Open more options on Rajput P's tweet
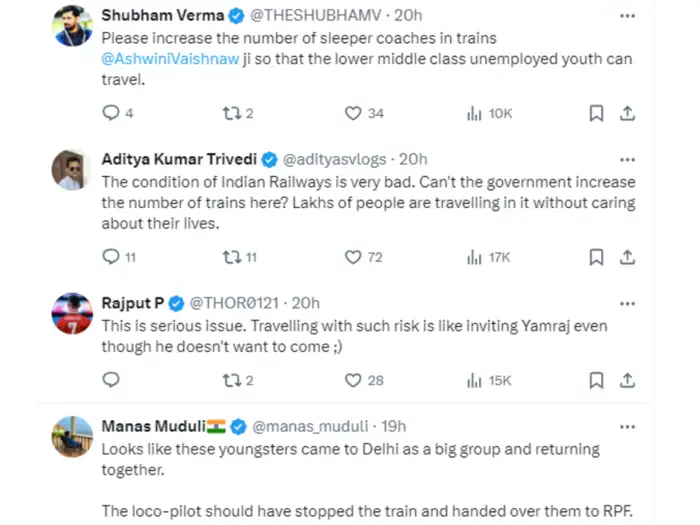Image resolution: width=700 pixels, height=525 pixels. [x=627, y=303]
